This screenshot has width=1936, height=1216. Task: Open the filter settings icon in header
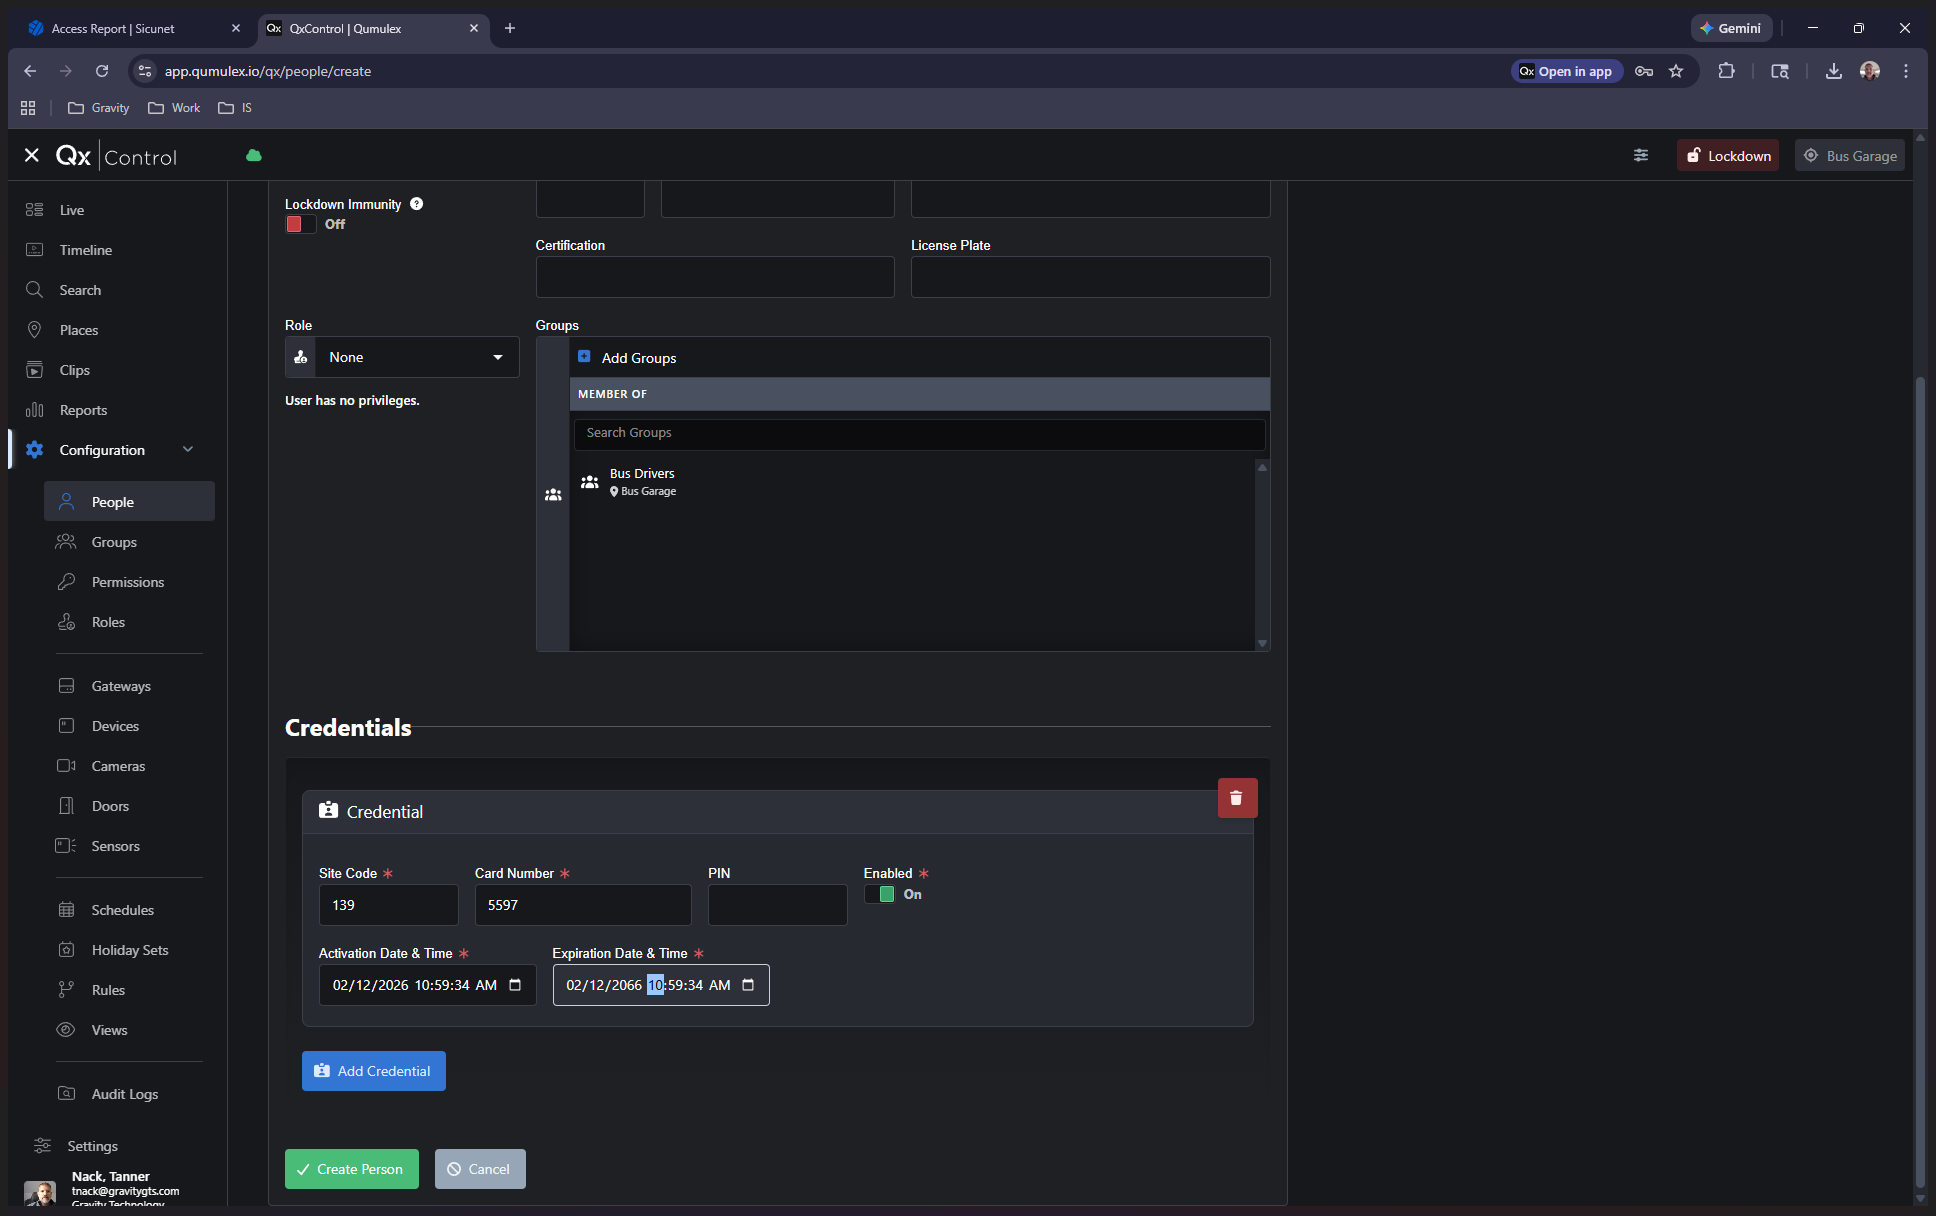[1641, 155]
